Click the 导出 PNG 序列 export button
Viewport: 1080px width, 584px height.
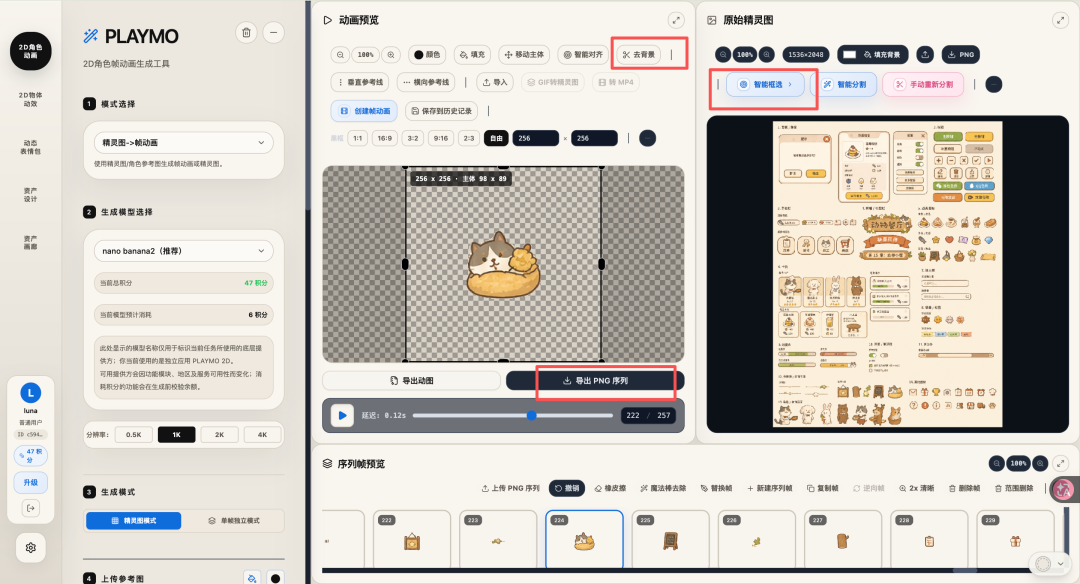595,380
